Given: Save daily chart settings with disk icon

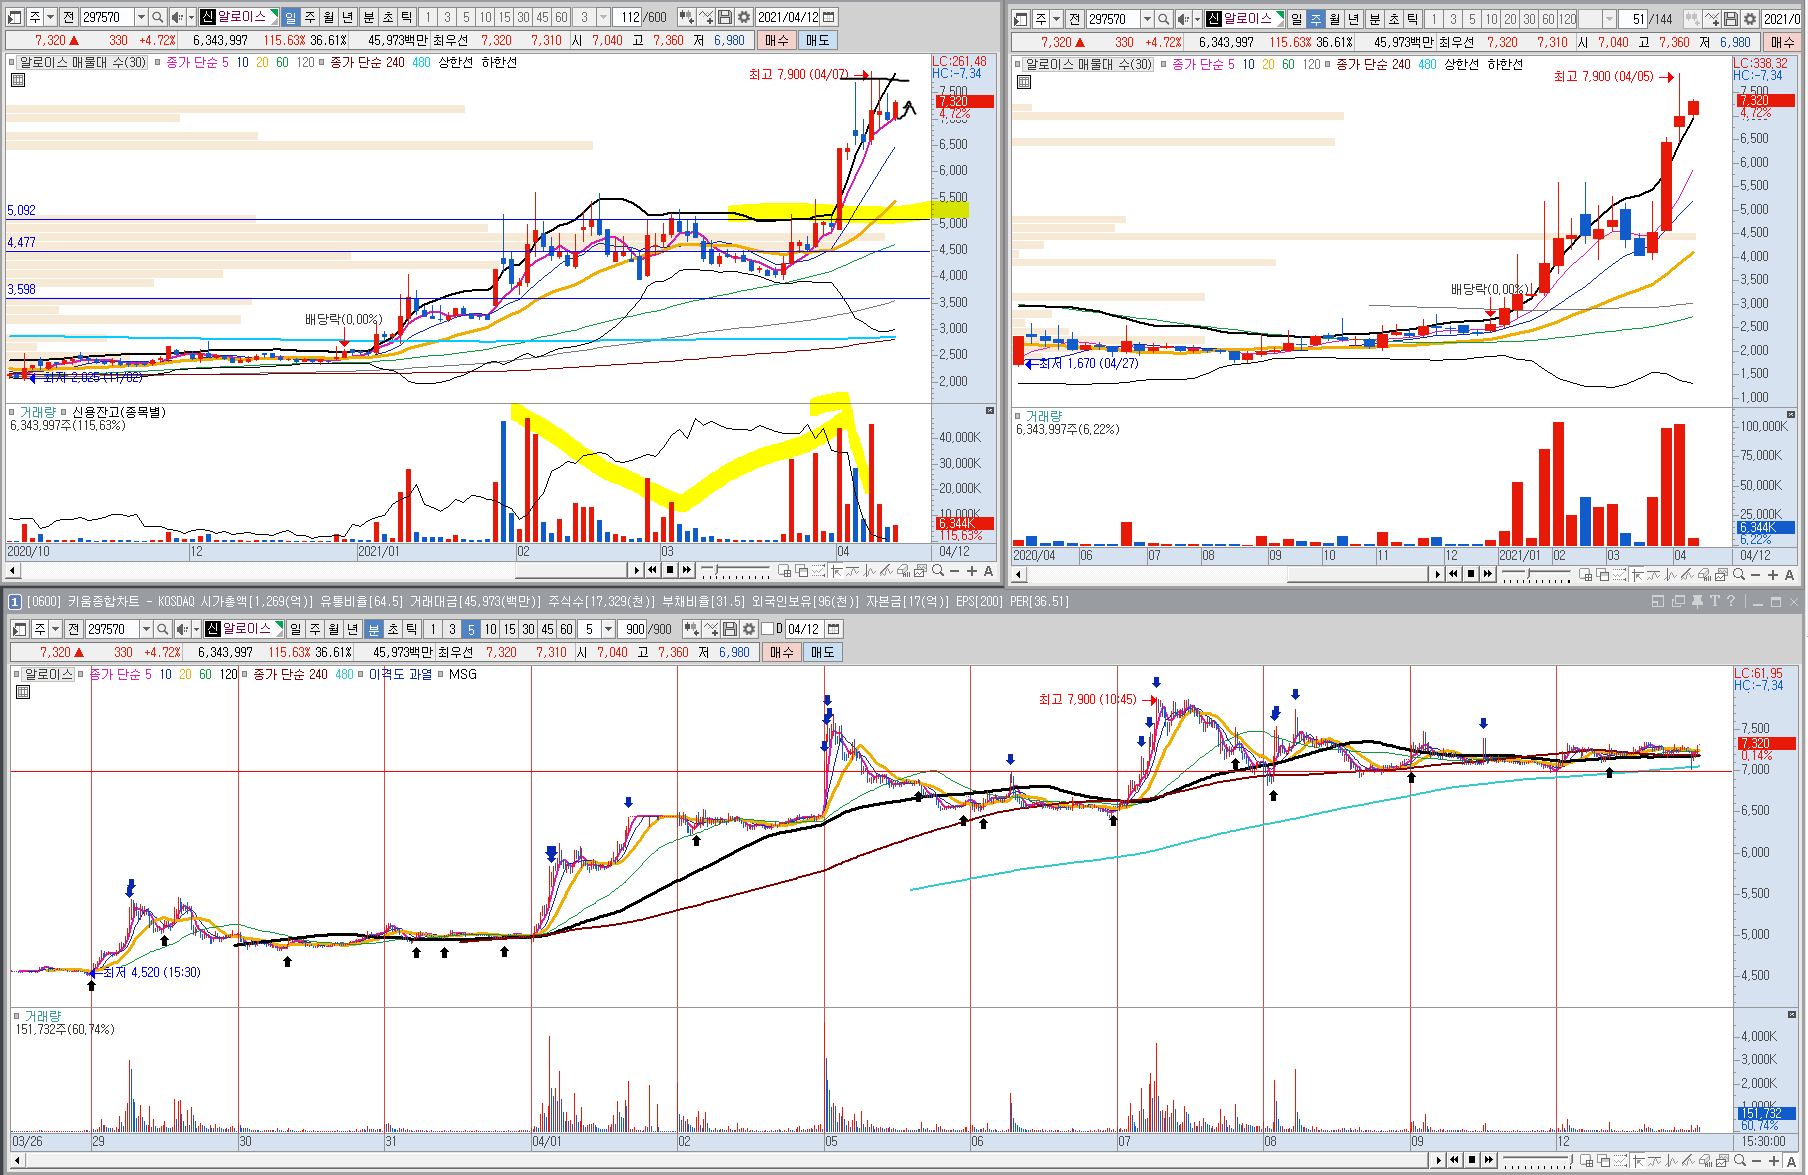Looking at the screenshot, I should [x=725, y=17].
